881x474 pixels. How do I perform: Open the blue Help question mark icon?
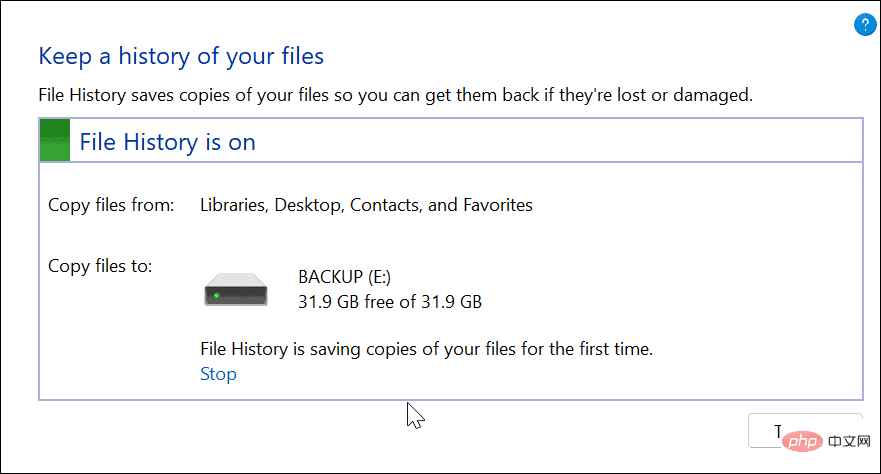(865, 24)
